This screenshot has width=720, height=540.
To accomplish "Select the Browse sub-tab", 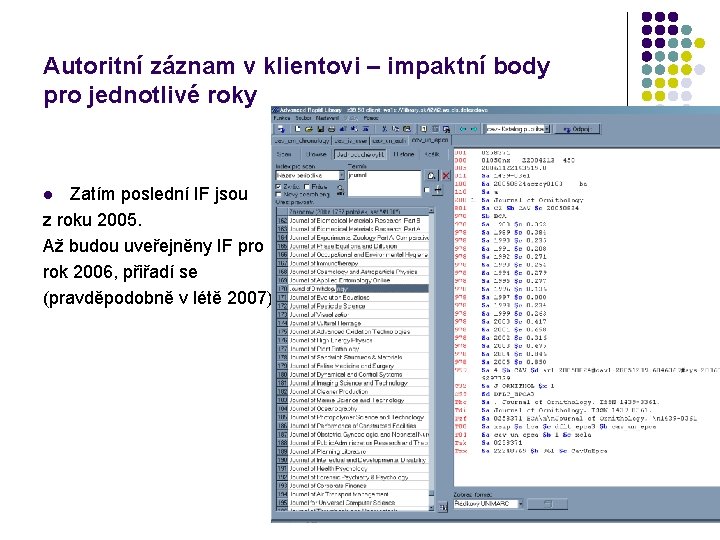I will click(x=316, y=154).
